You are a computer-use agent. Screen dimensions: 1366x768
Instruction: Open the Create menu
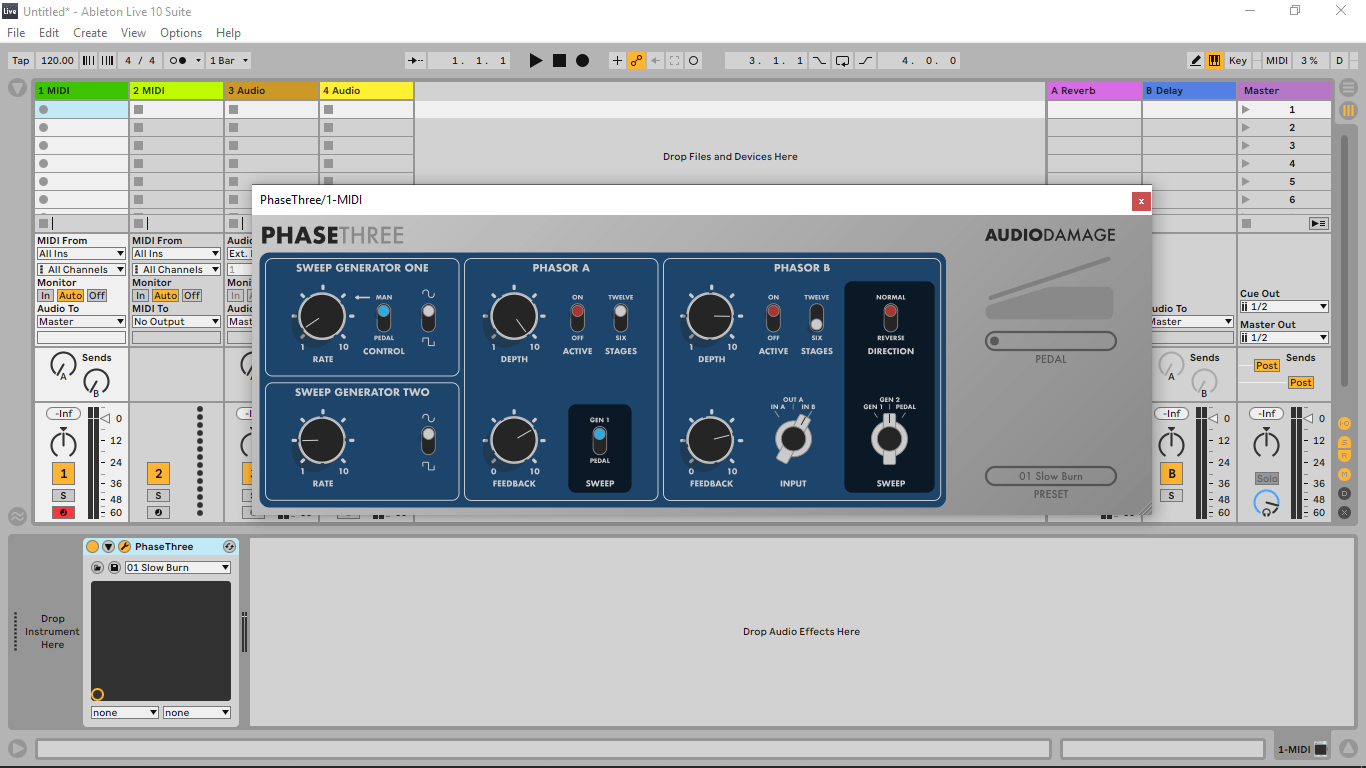90,33
